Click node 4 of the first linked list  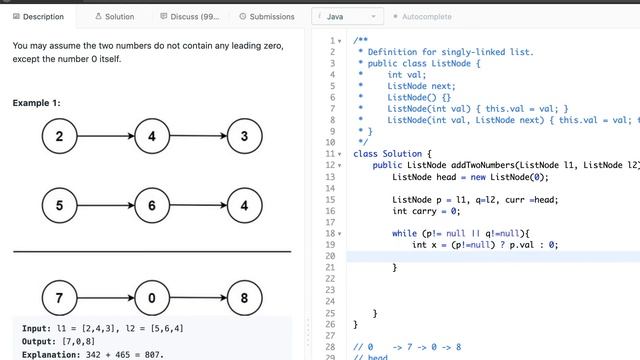(152, 136)
